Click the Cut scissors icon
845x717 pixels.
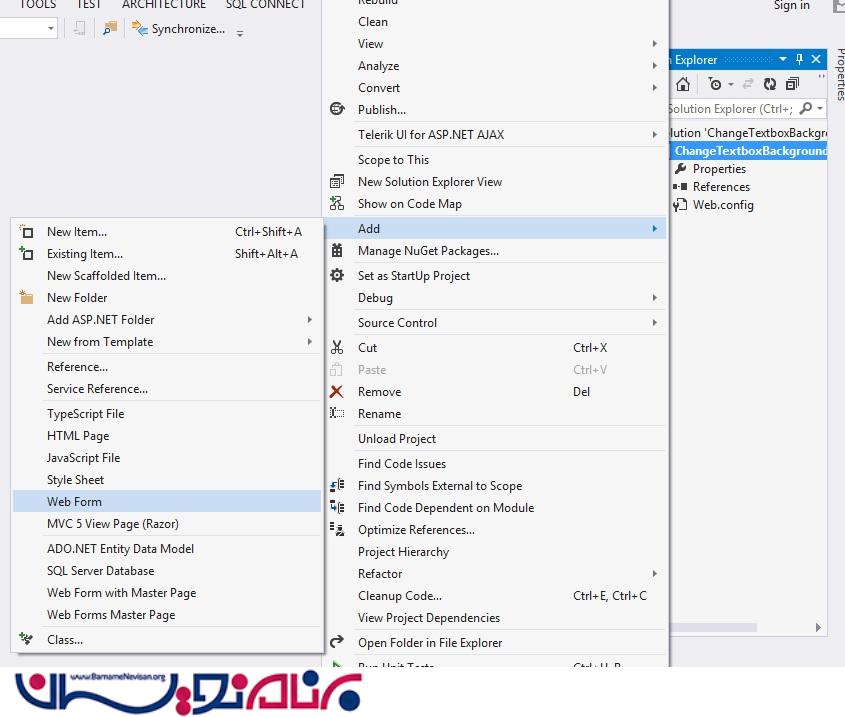pos(337,347)
